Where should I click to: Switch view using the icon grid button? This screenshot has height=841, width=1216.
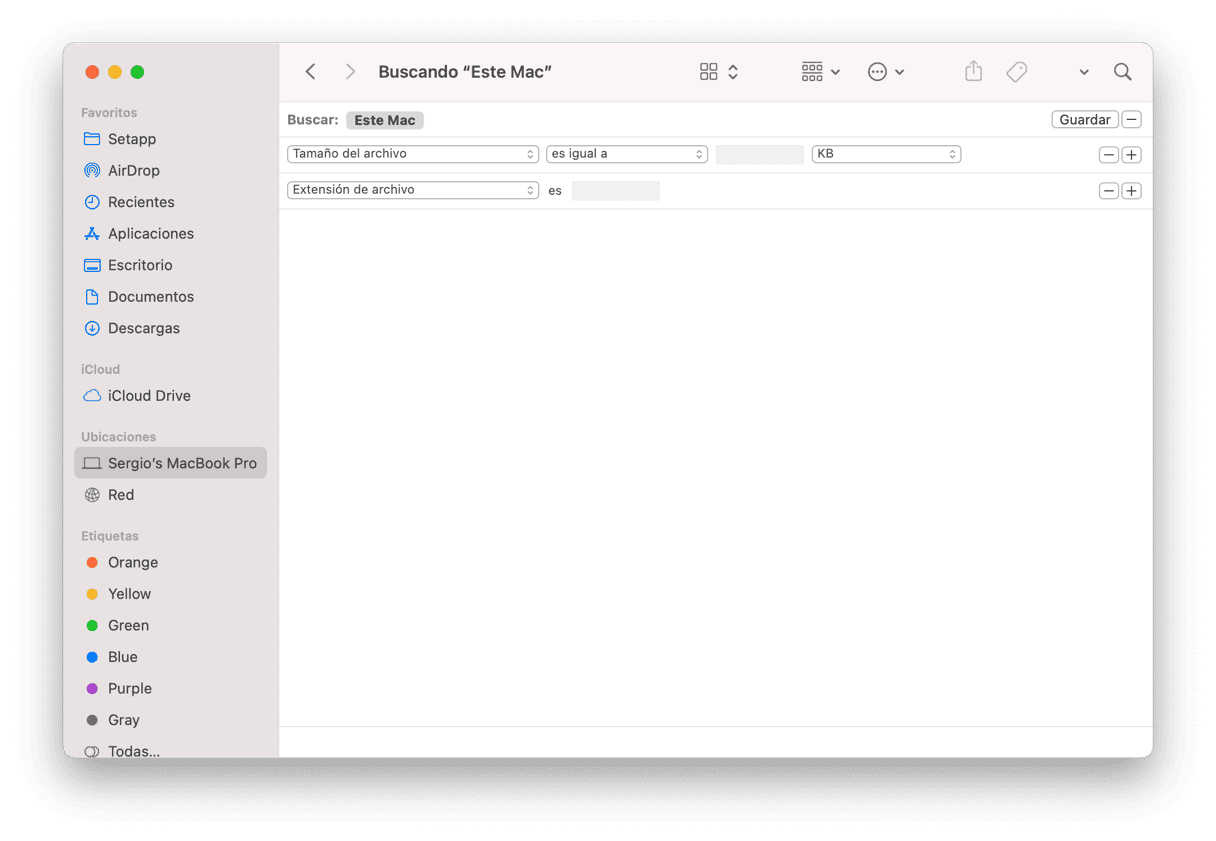click(709, 72)
